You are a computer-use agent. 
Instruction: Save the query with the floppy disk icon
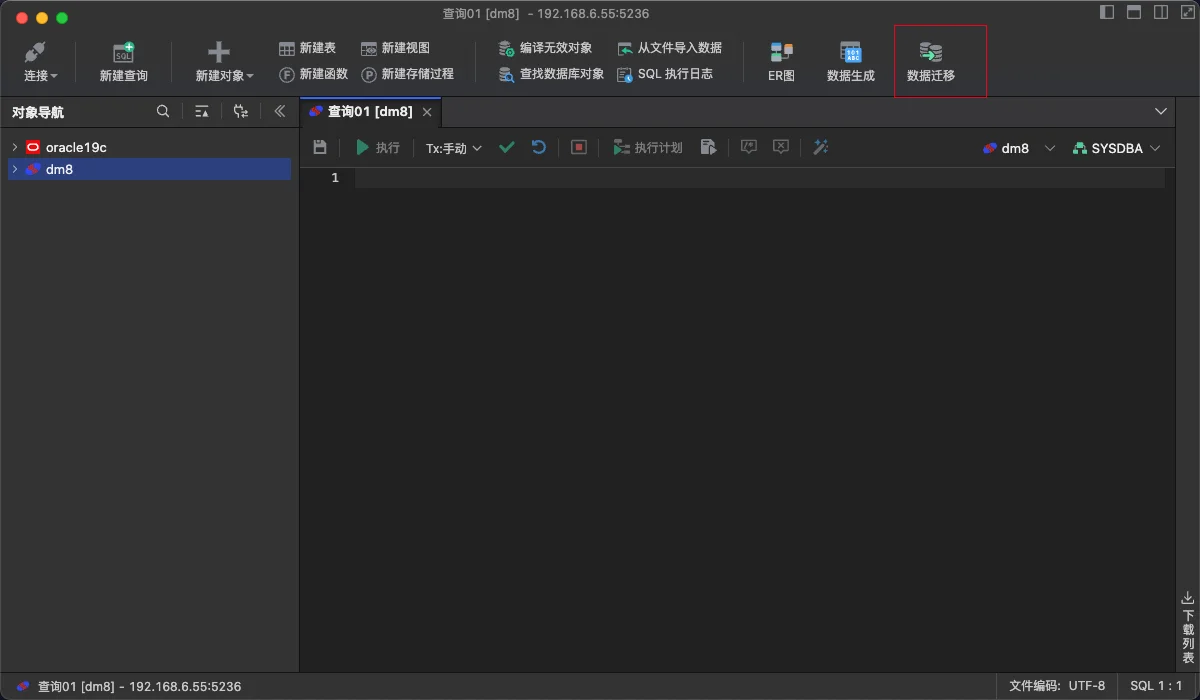pyautogui.click(x=320, y=147)
